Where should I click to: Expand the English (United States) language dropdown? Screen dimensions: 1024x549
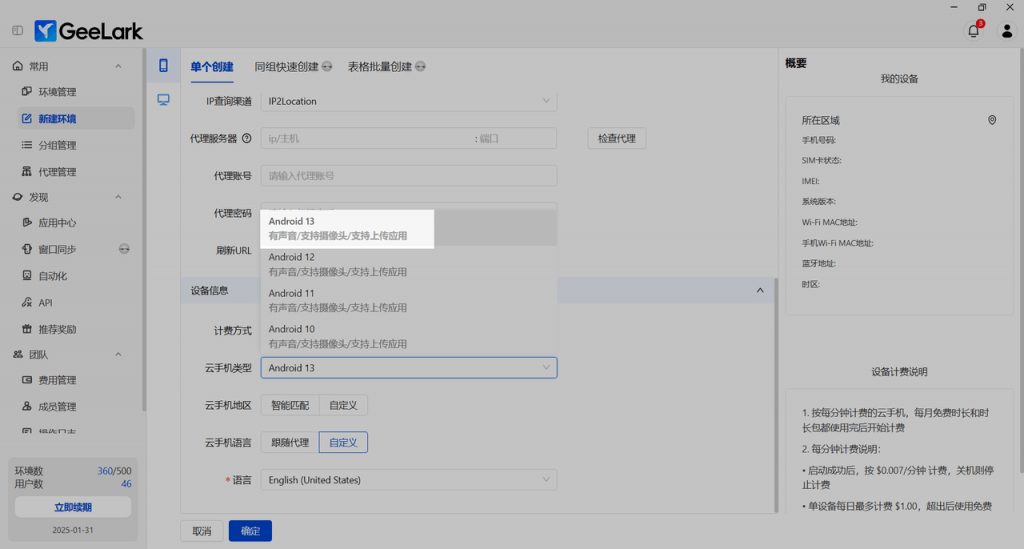[408, 480]
